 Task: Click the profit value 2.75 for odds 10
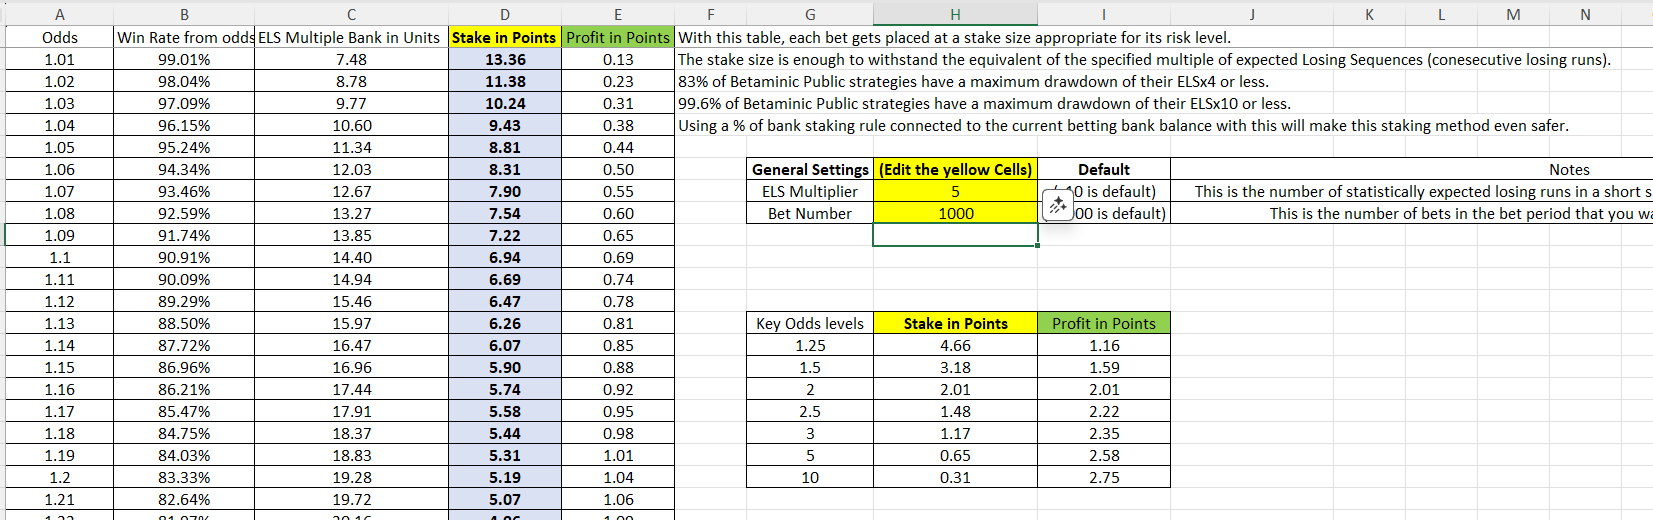[x=1104, y=477]
